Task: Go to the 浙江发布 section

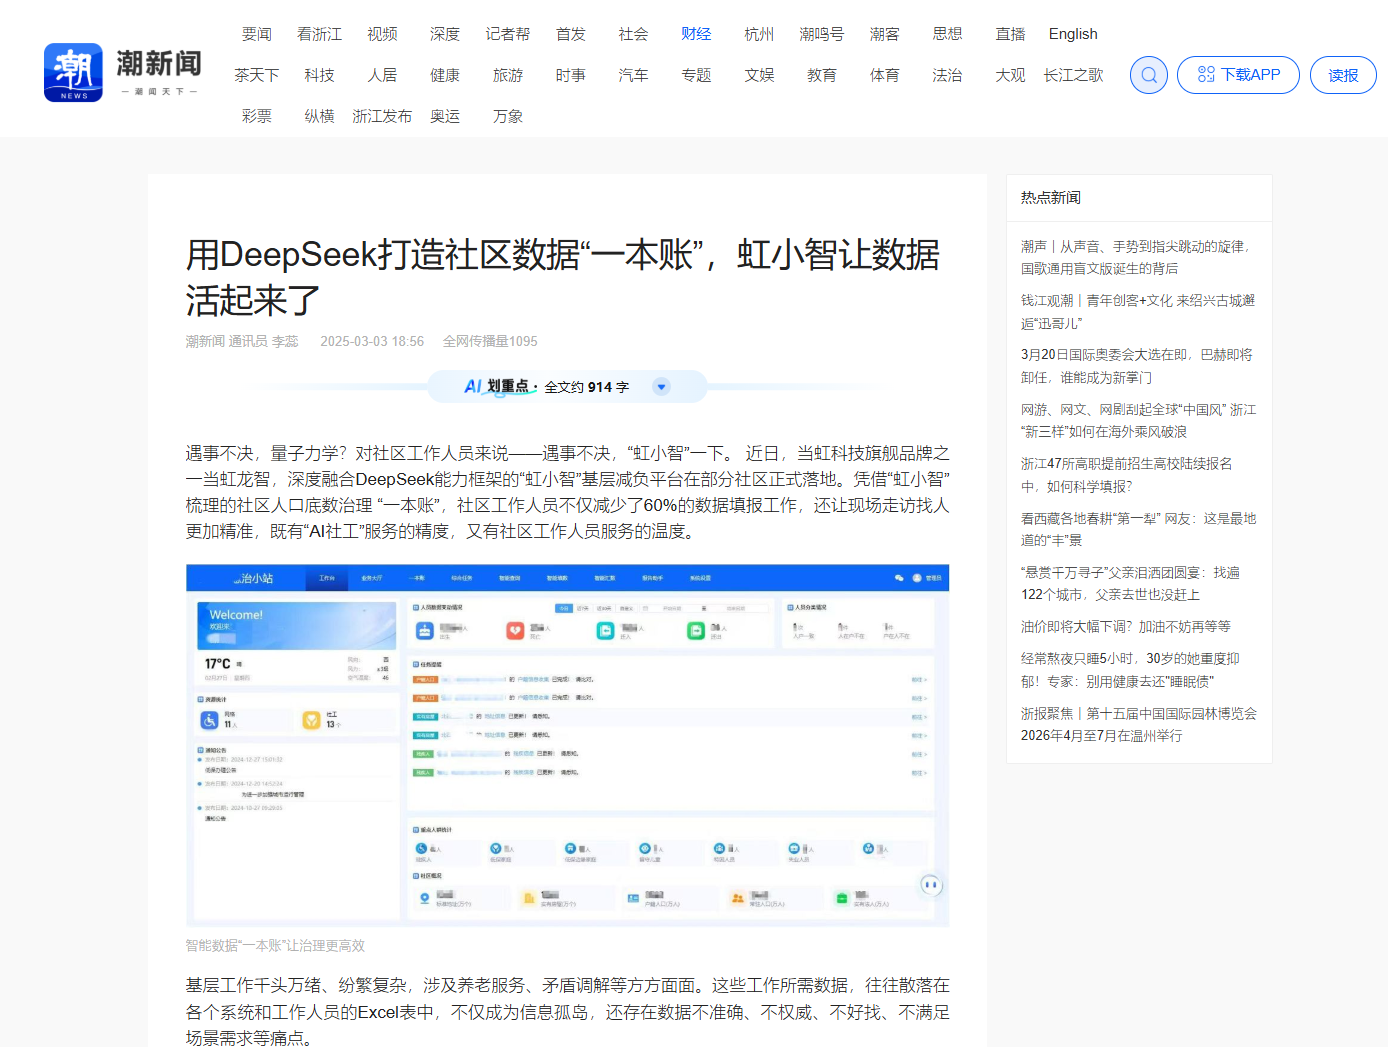Action: (382, 116)
